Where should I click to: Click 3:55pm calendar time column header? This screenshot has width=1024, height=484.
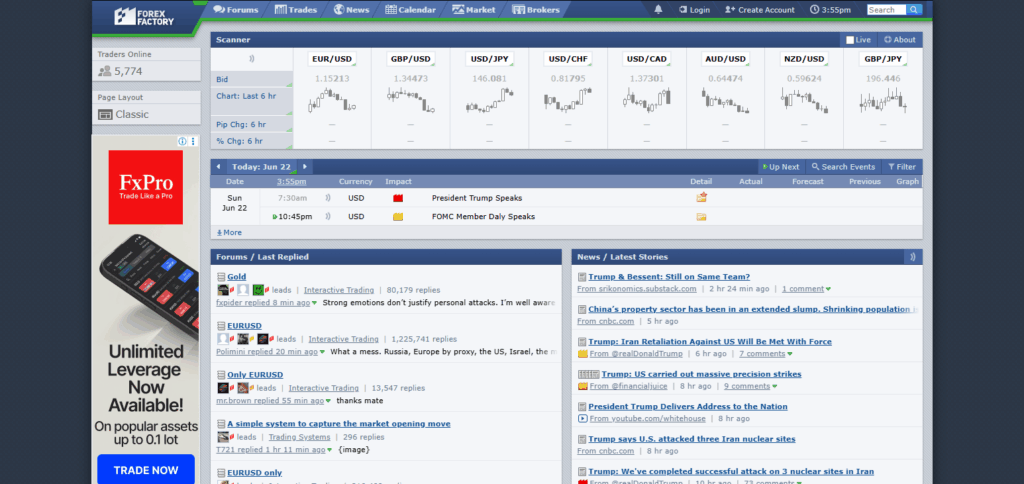291,182
